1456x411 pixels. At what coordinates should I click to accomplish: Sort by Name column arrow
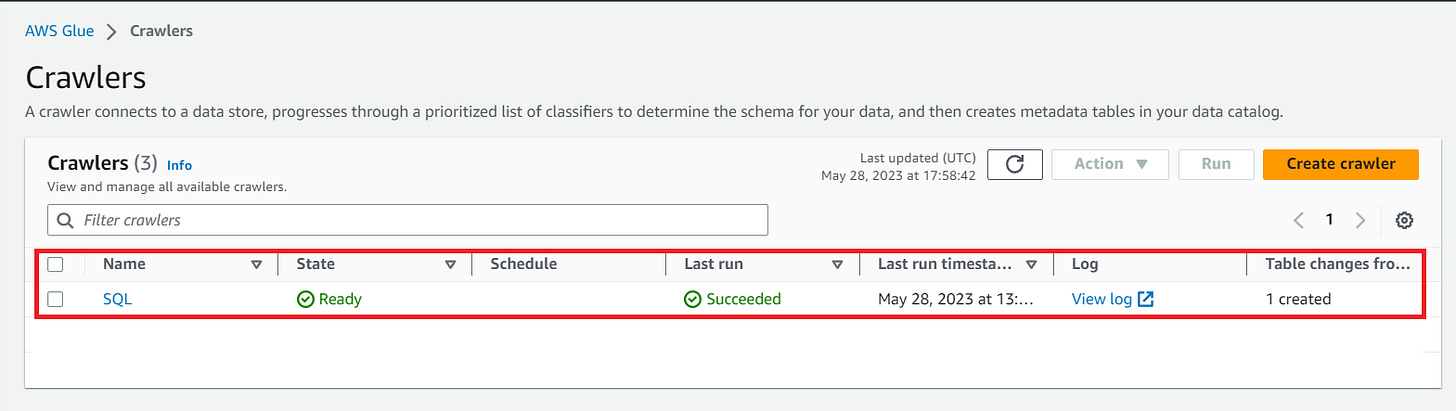[x=257, y=265]
